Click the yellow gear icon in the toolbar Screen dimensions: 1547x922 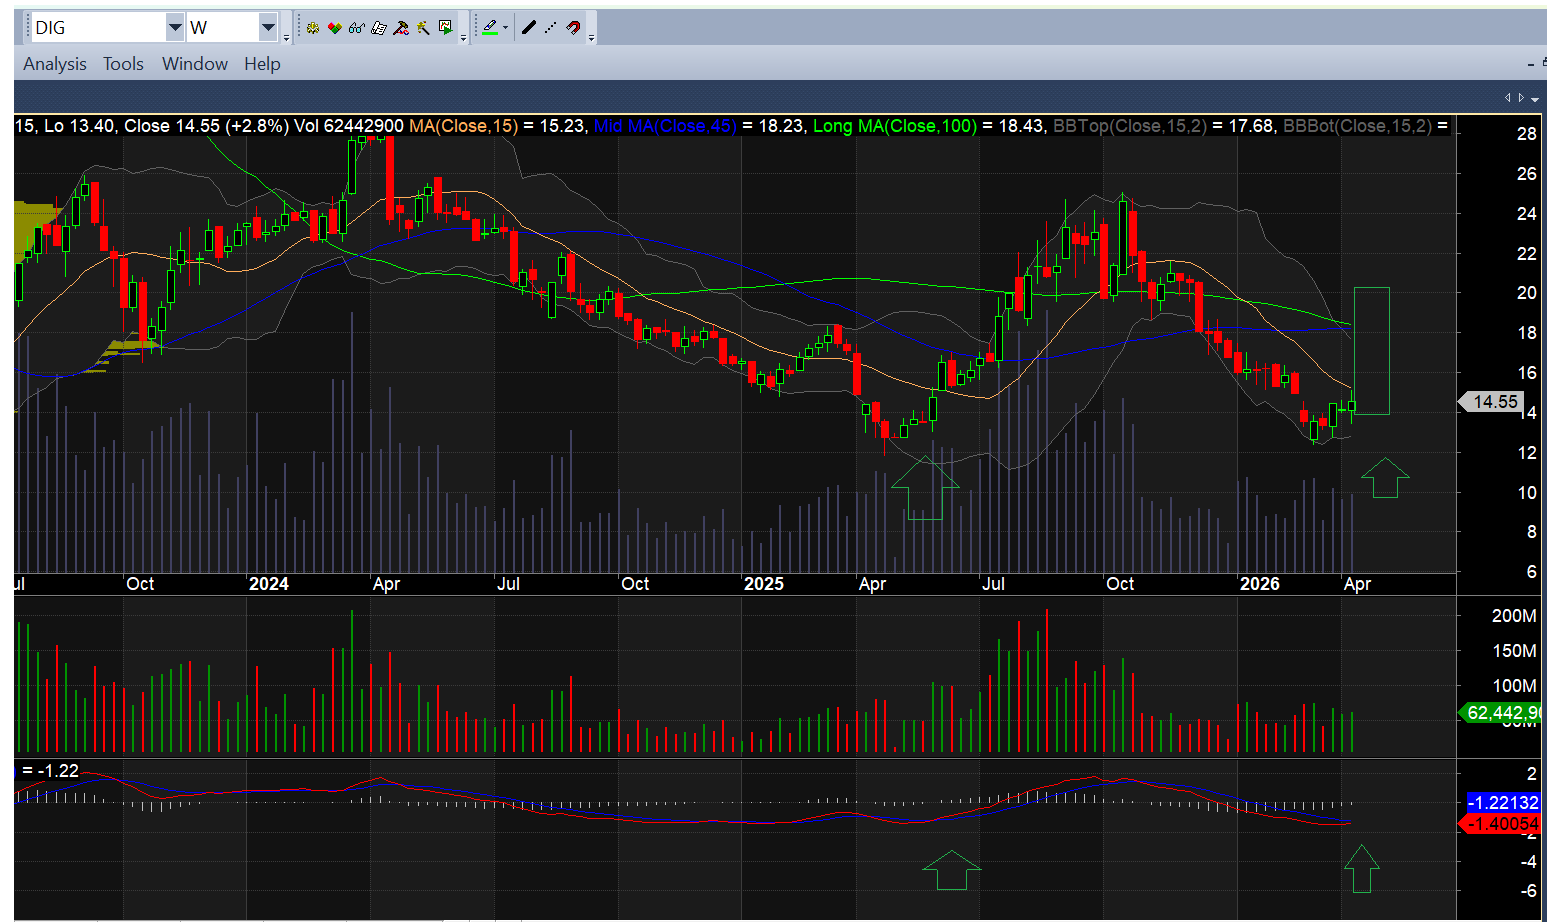pyautogui.click(x=313, y=28)
